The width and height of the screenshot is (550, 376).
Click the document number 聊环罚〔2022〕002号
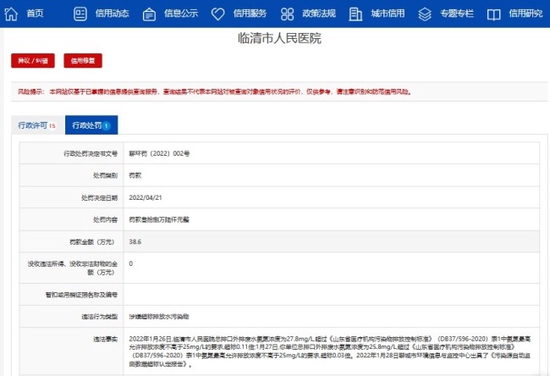159,153
